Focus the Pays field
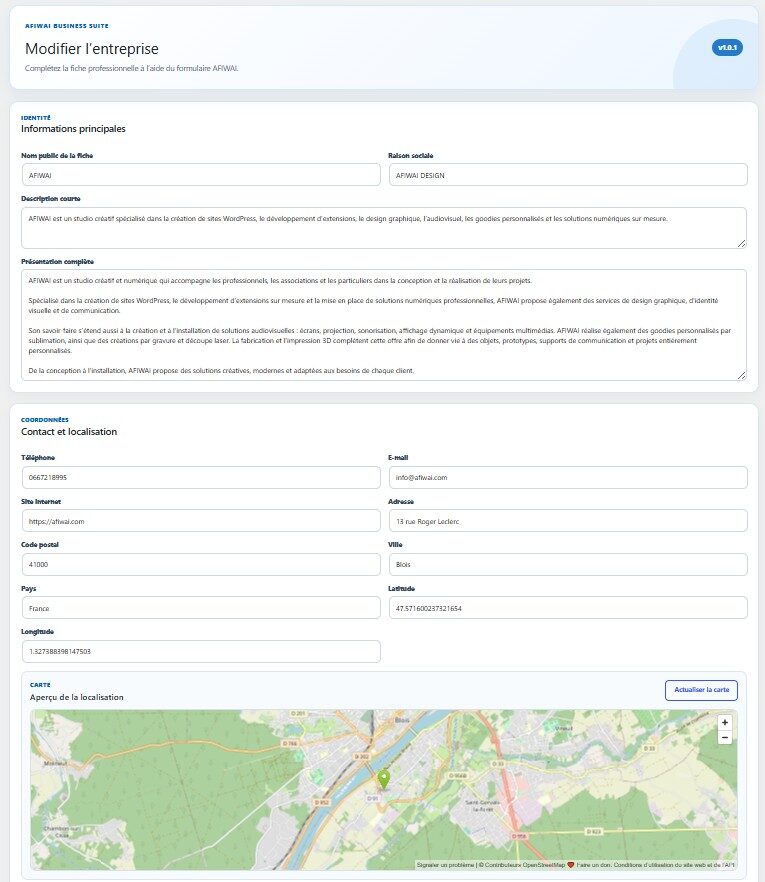This screenshot has width=765, height=882. pos(201,608)
